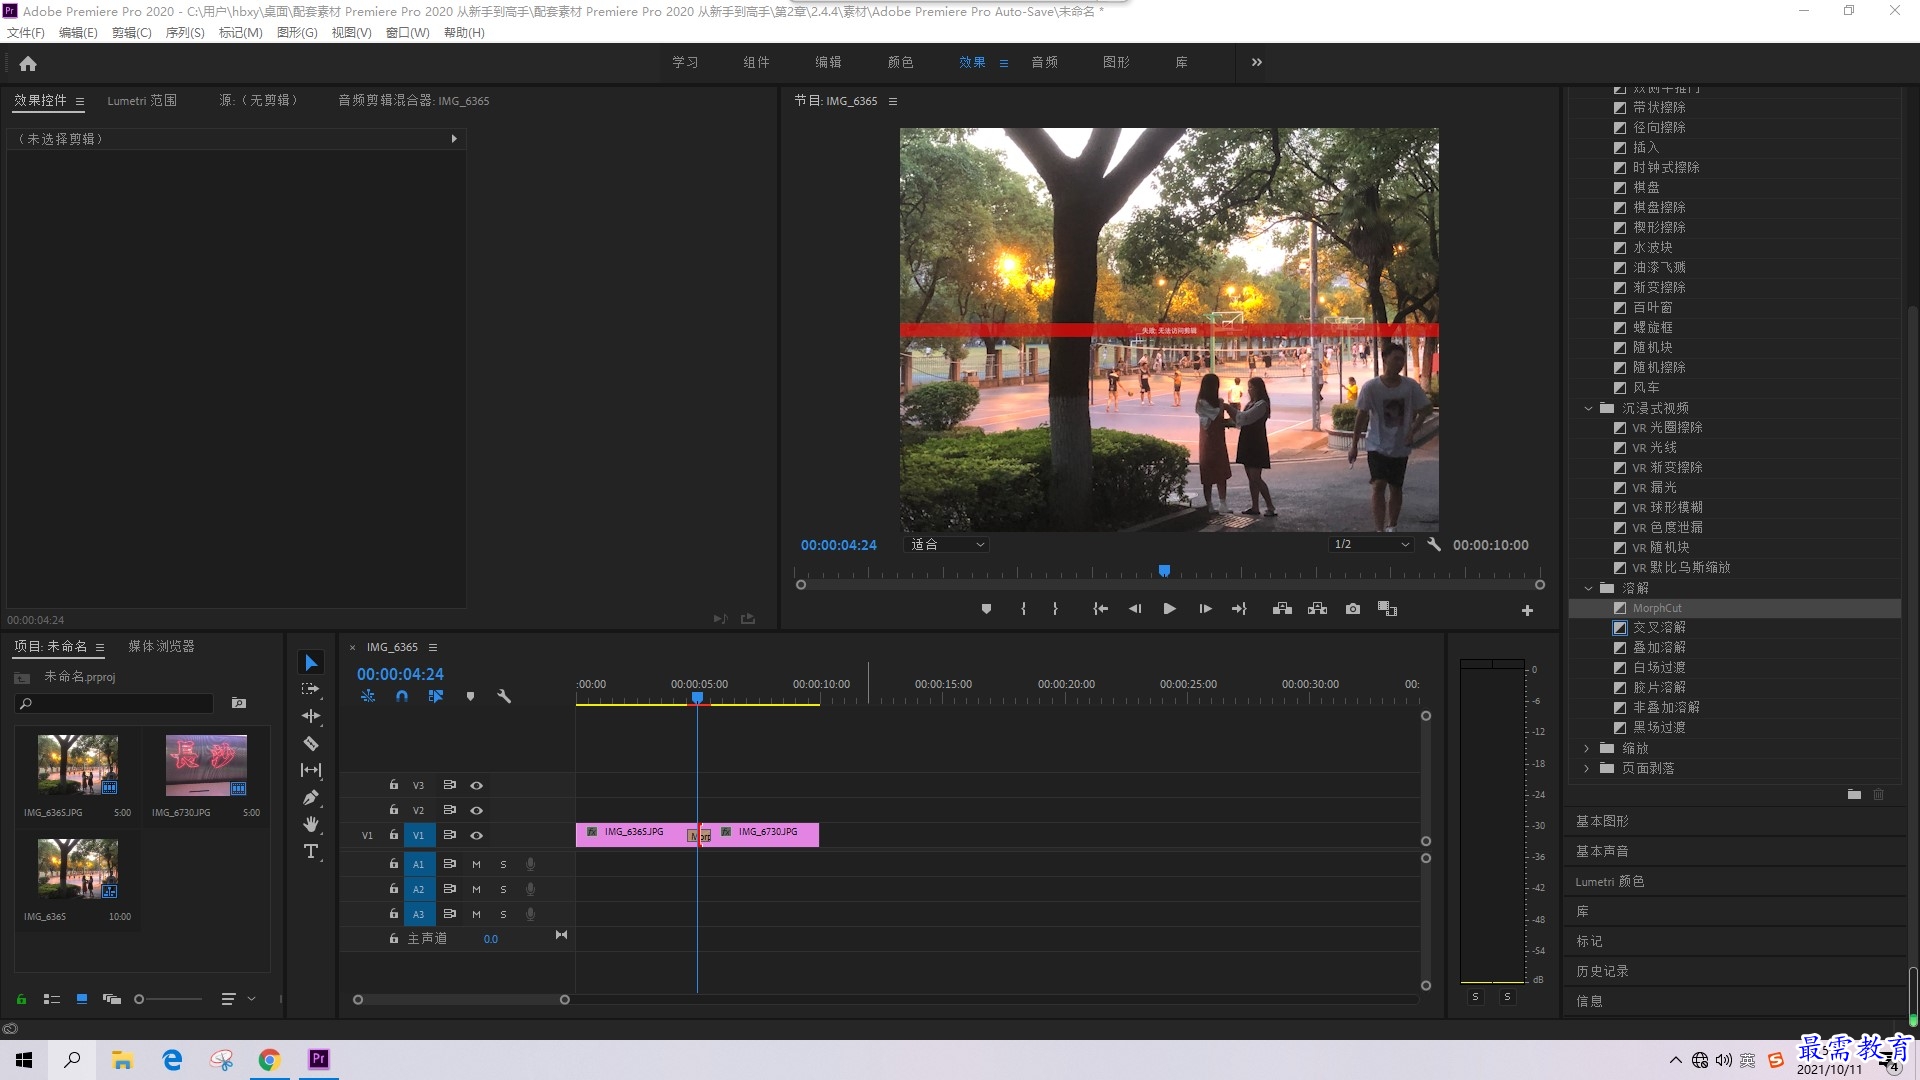Select the Type tool
1920x1080 pixels.
click(311, 851)
